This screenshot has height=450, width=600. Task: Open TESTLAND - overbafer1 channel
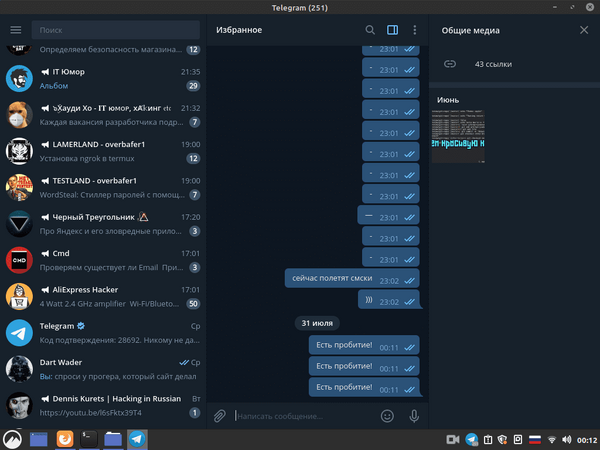103,188
